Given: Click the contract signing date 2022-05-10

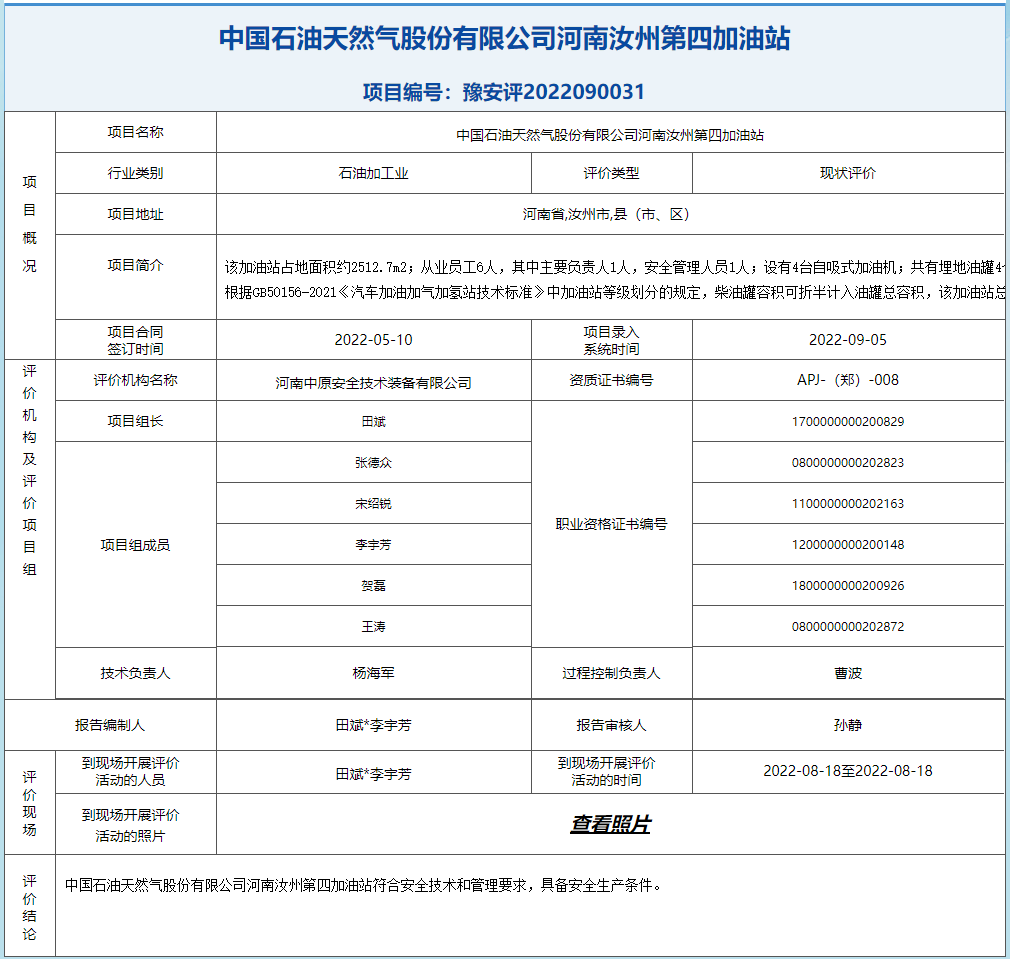Looking at the screenshot, I should tap(373, 340).
